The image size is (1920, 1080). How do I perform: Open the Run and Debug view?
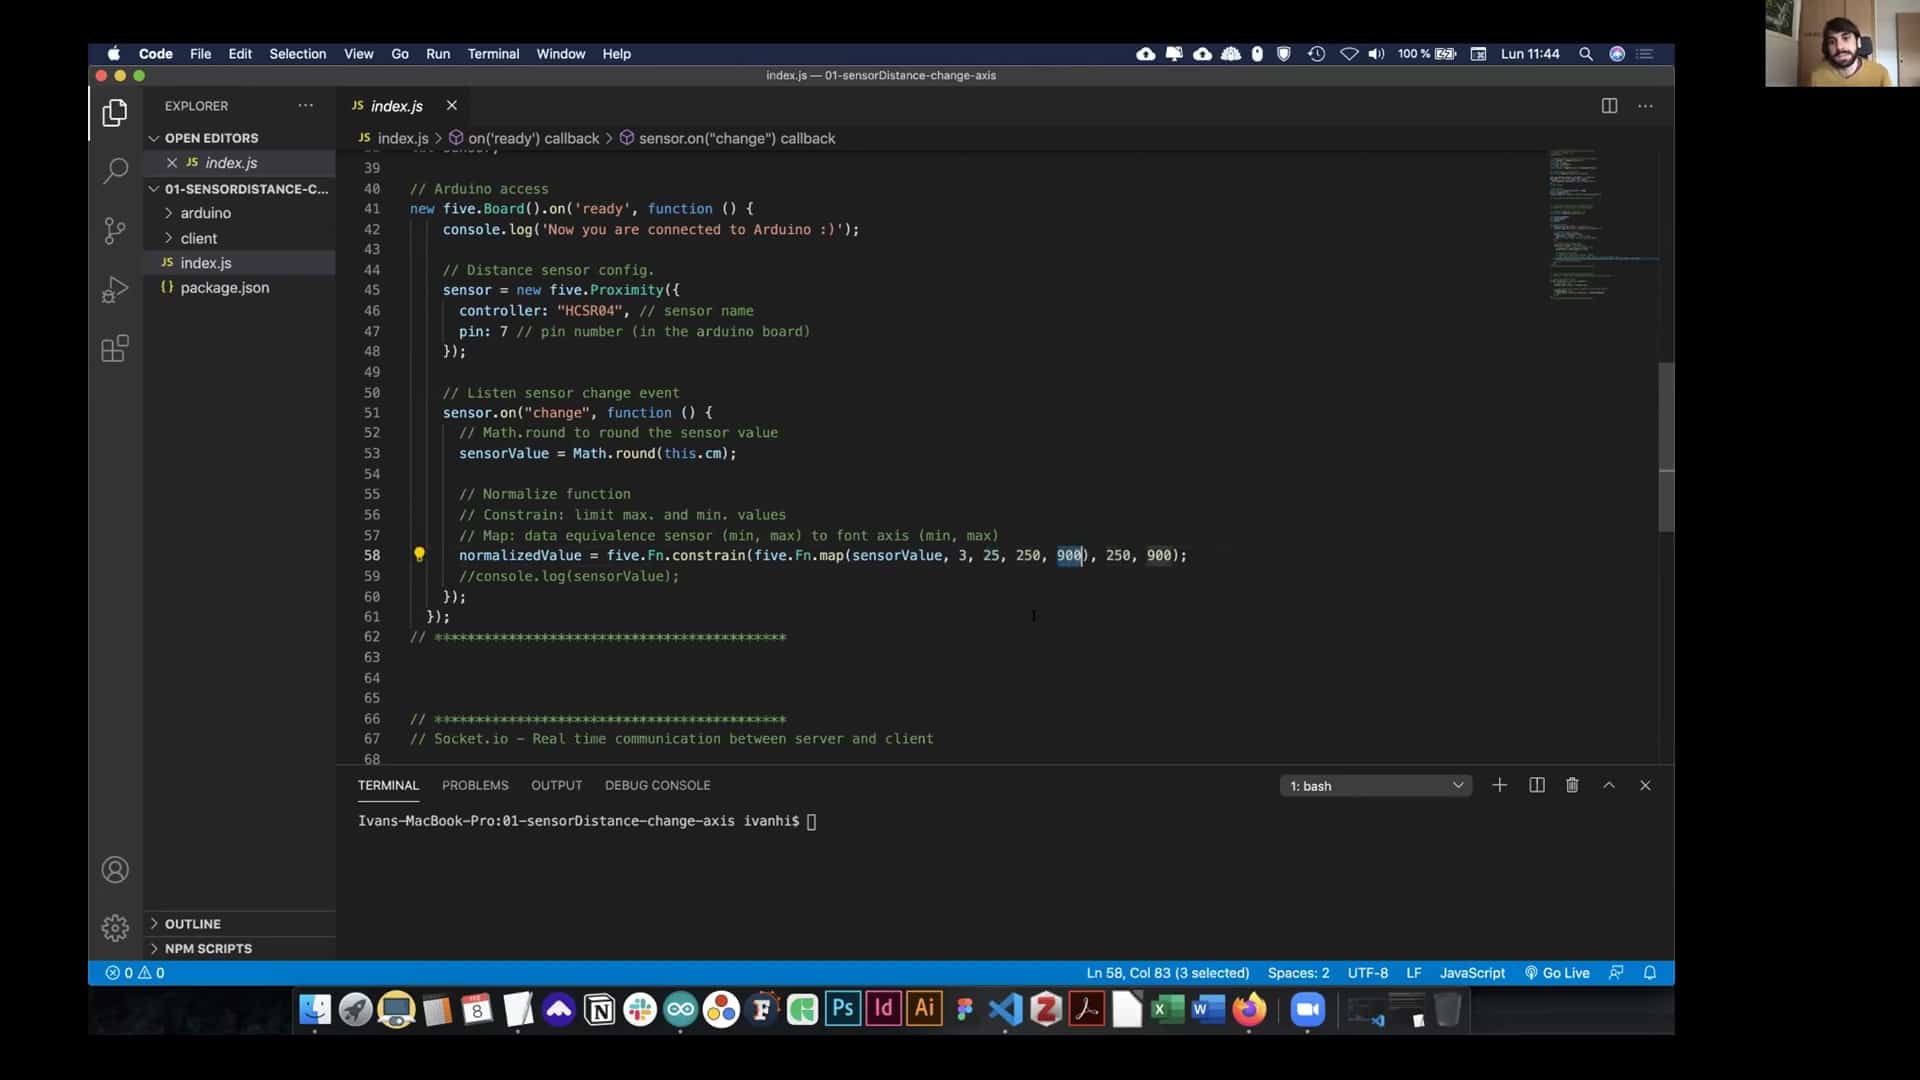point(114,289)
